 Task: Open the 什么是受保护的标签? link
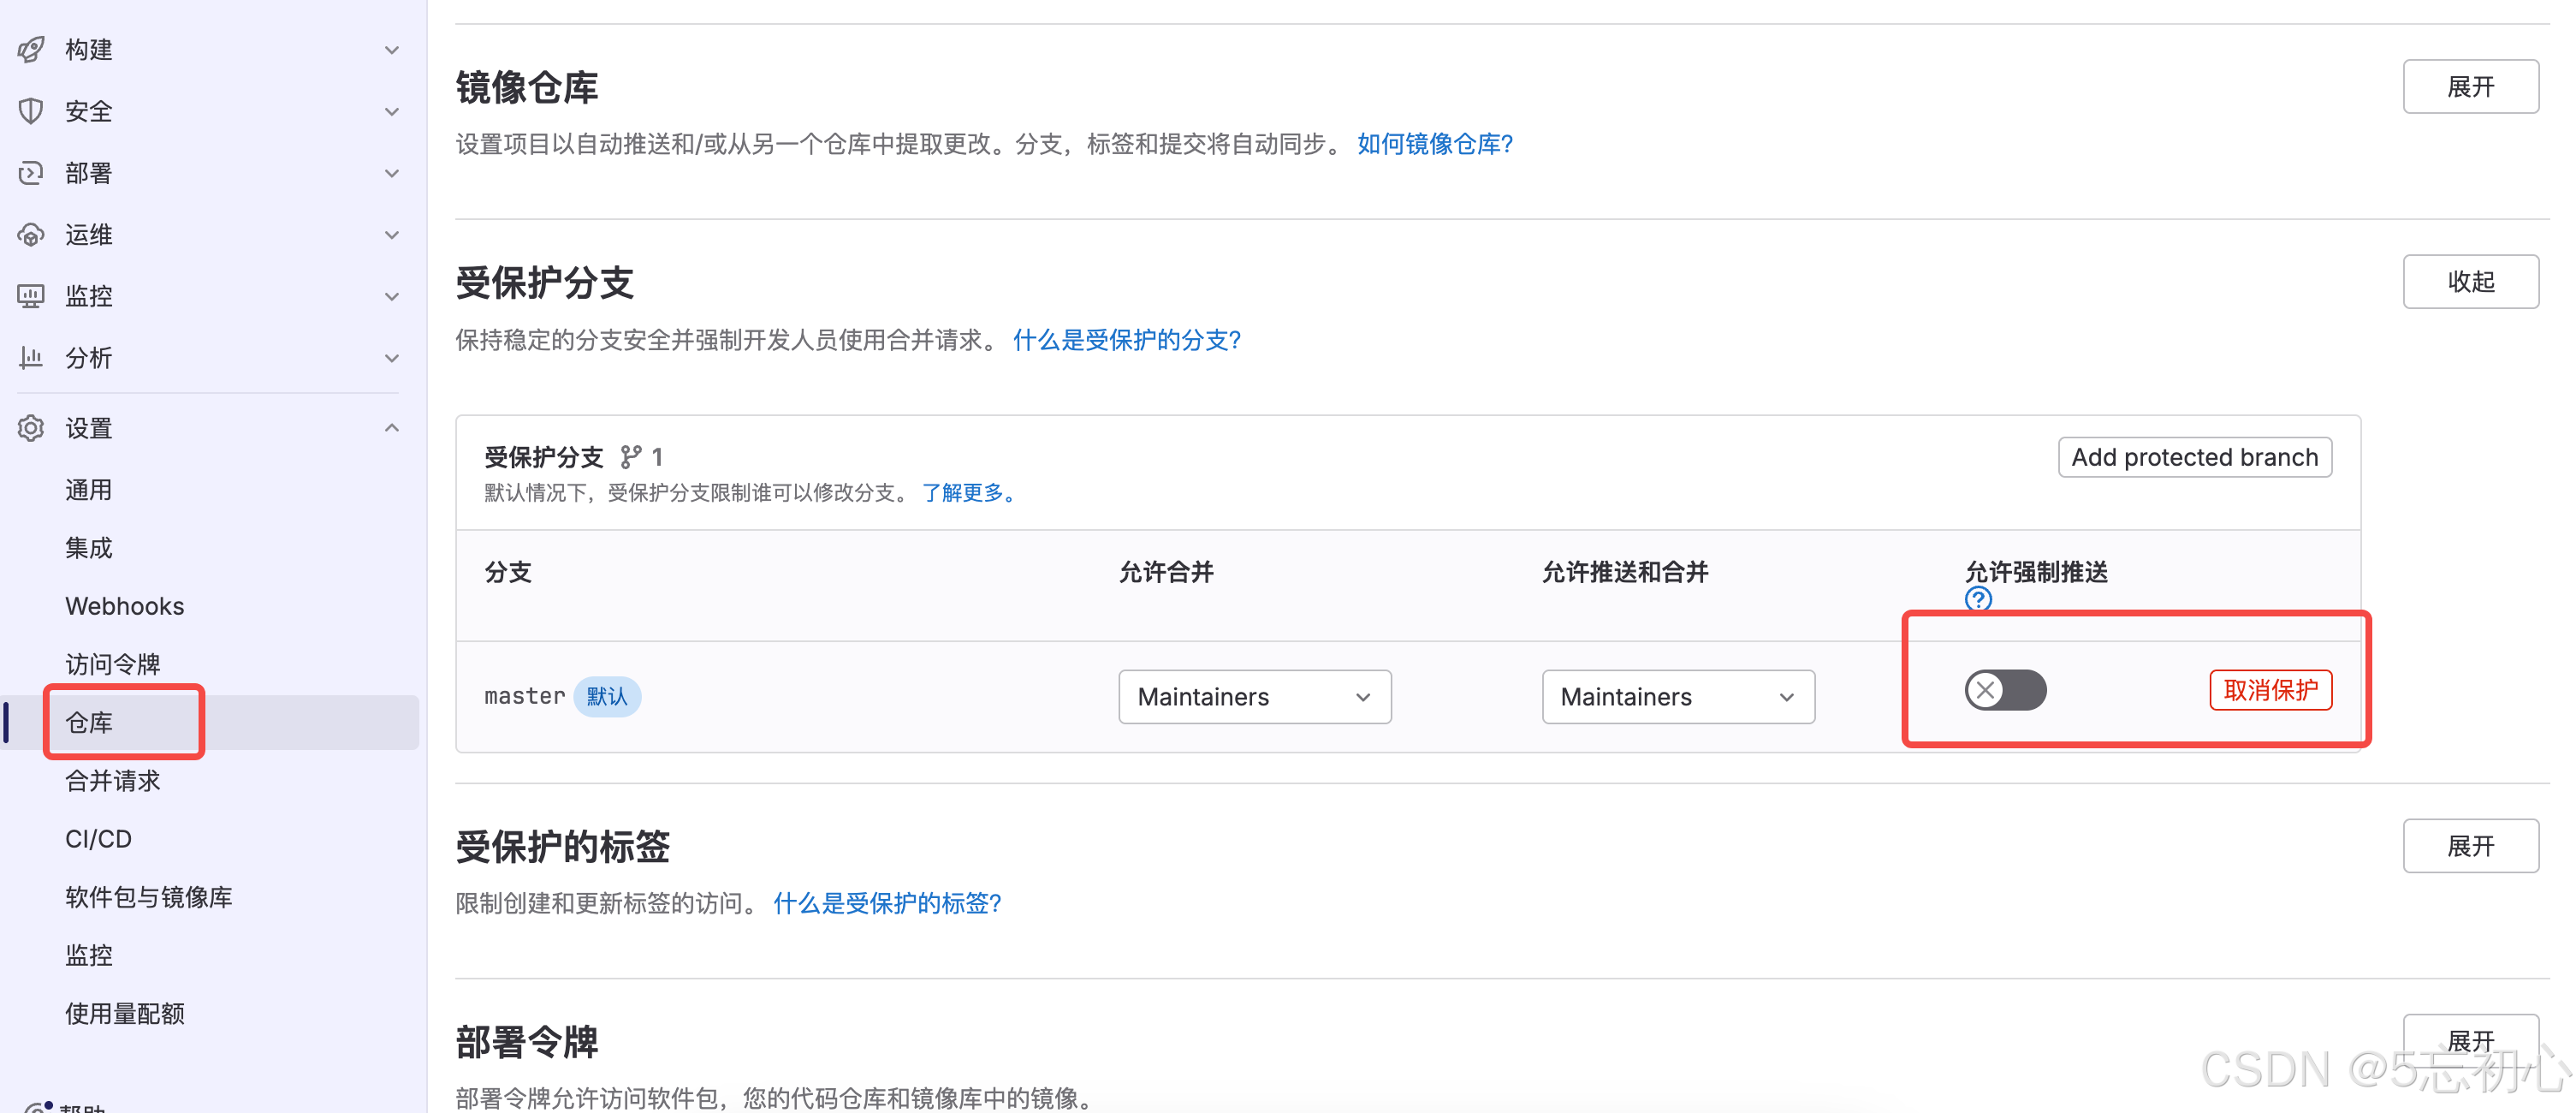click(x=887, y=903)
